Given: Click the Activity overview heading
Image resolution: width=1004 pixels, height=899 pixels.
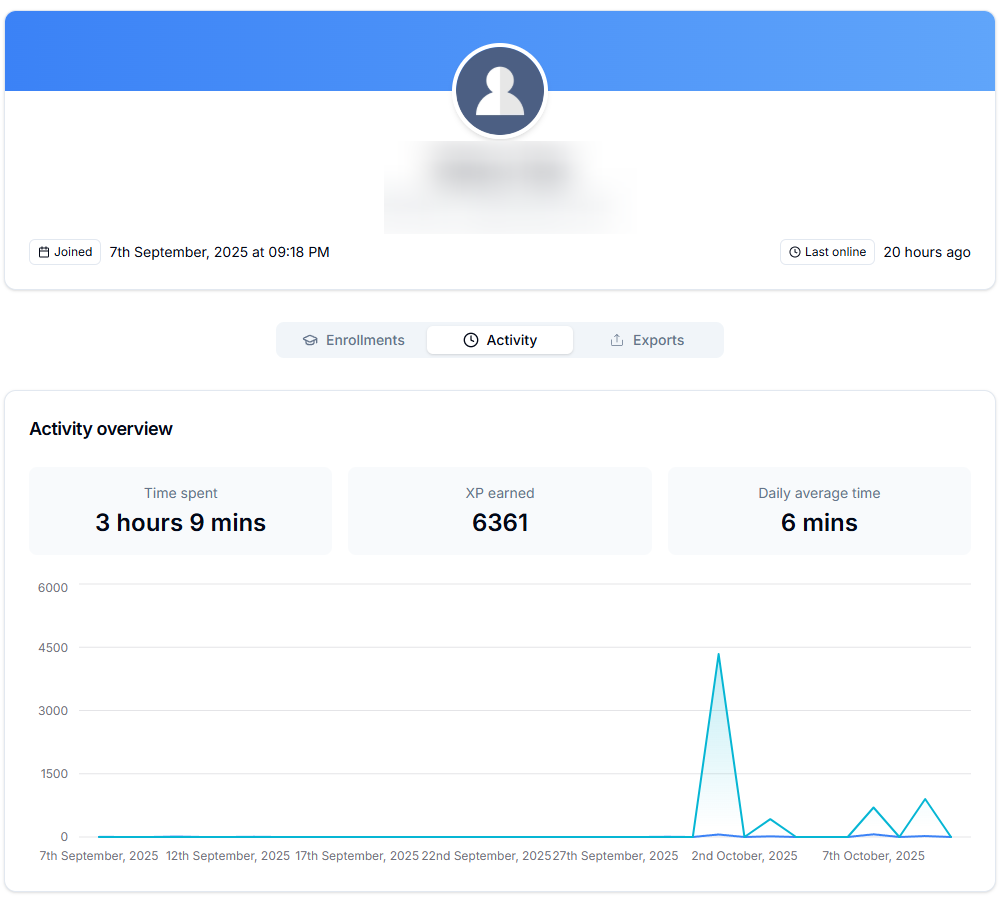Looking at the screenshot, I should 101,429.
